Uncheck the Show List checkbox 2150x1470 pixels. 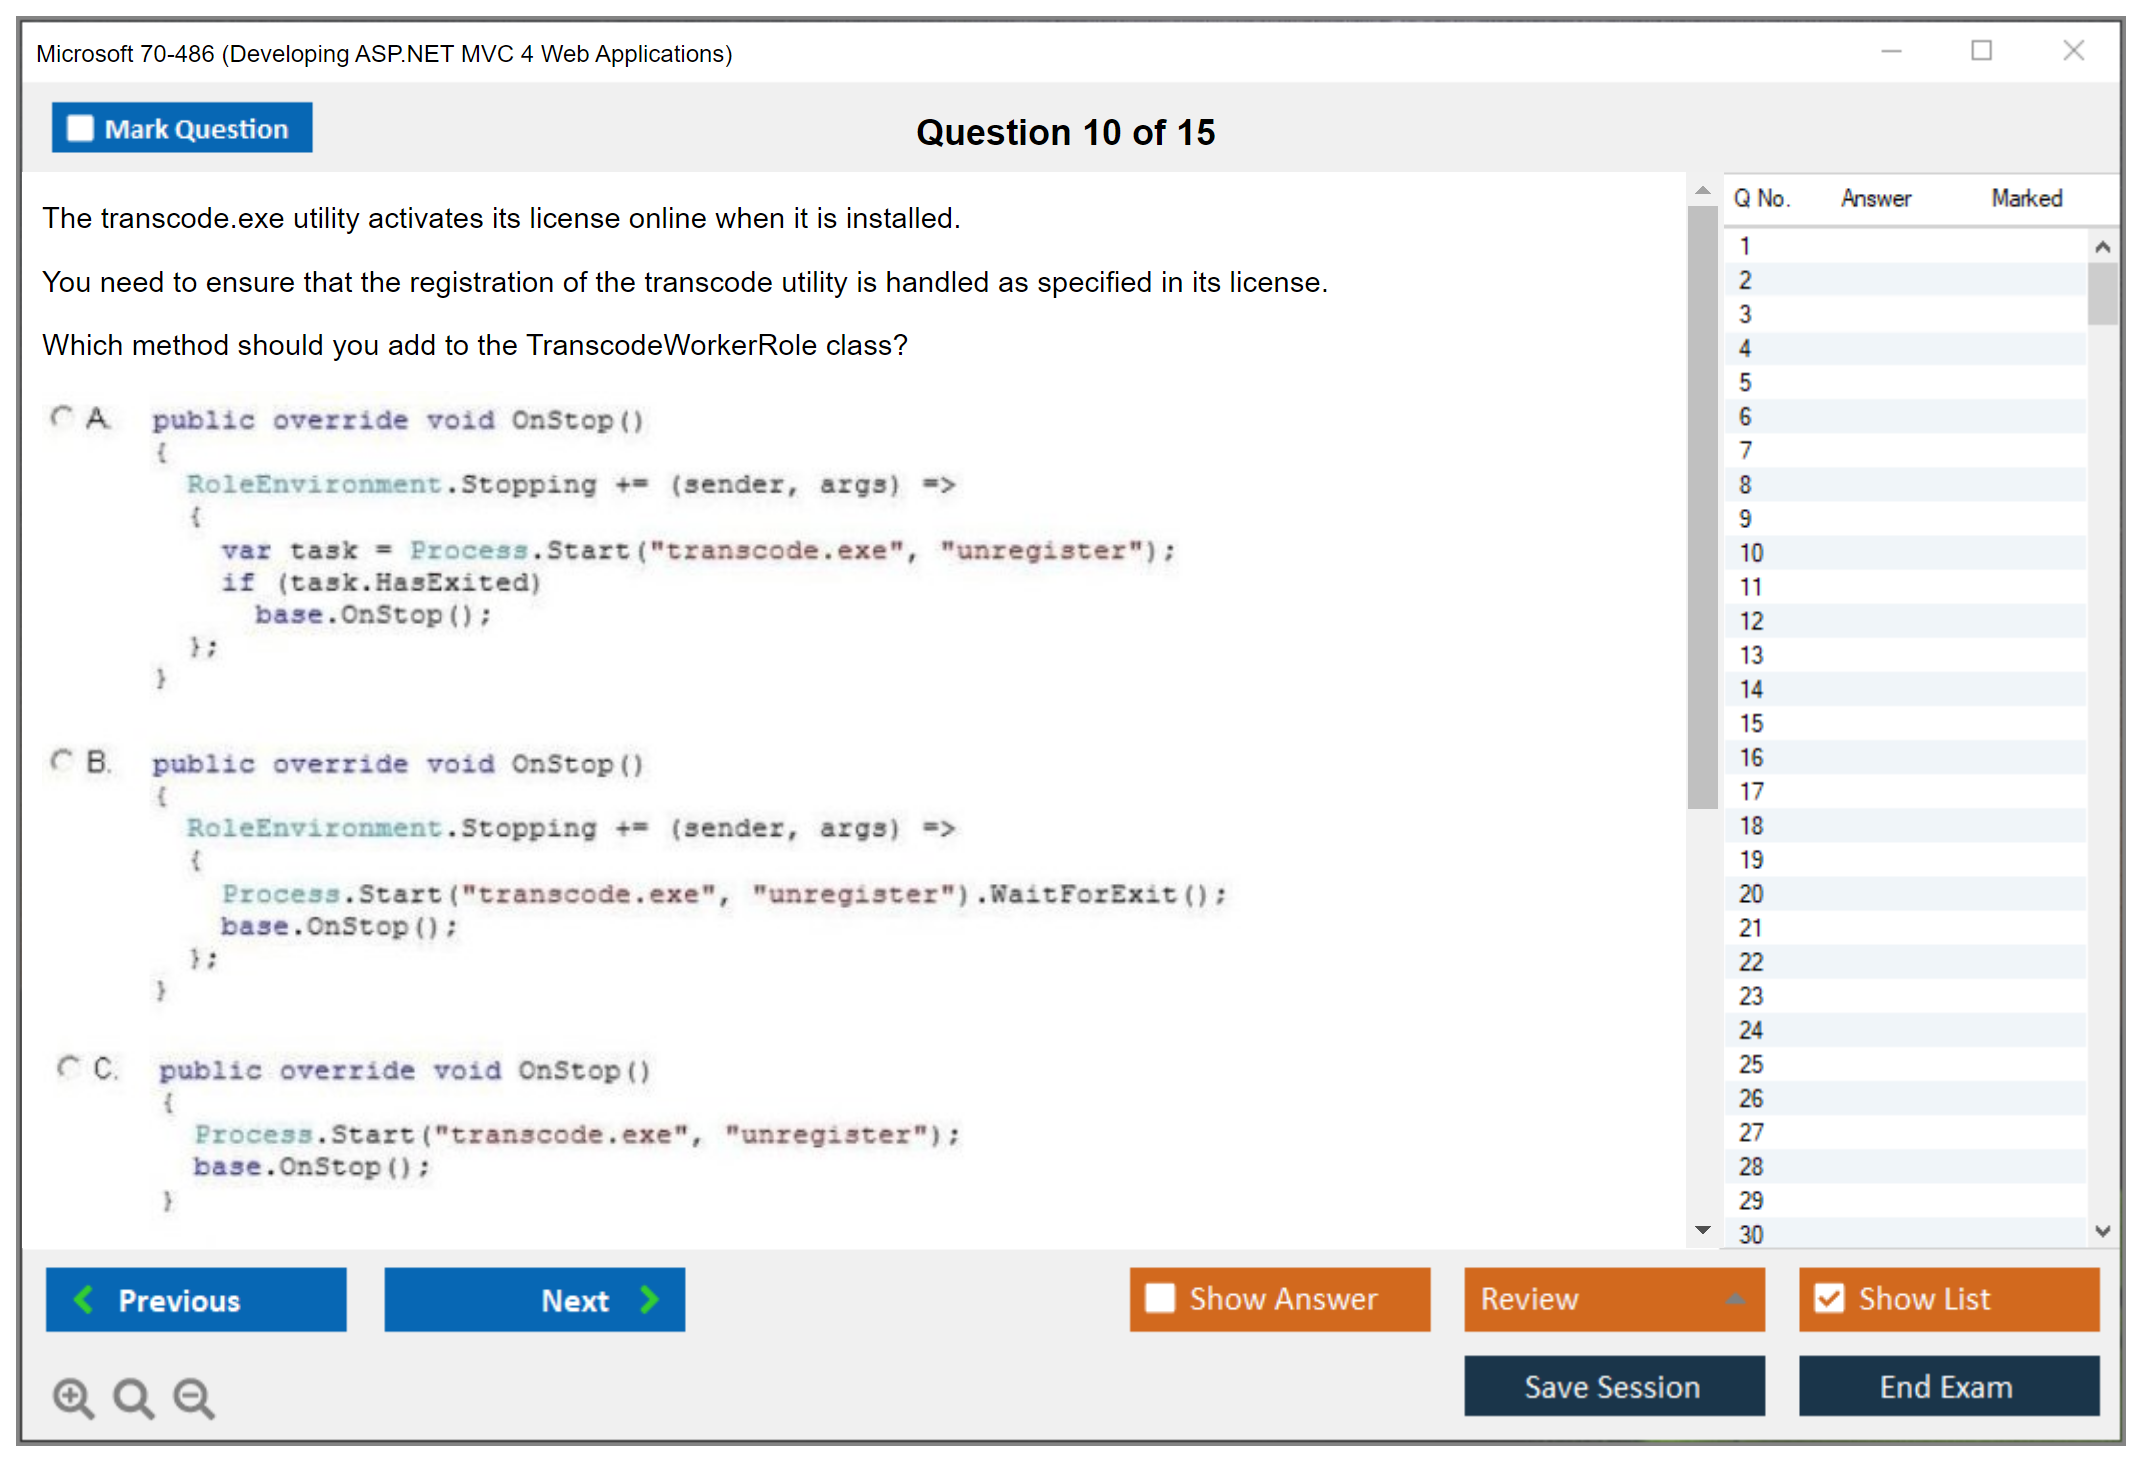click(x=1829, y=1298)
